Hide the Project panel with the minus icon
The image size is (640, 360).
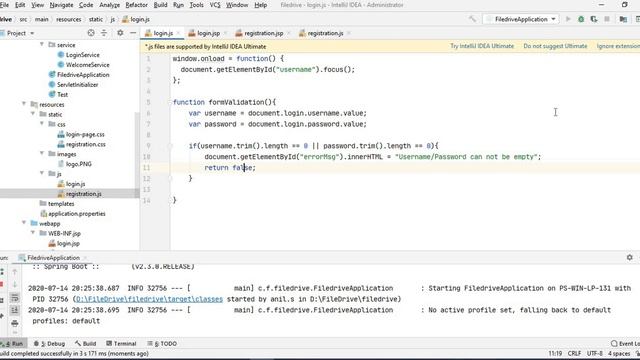coord(133,33)
